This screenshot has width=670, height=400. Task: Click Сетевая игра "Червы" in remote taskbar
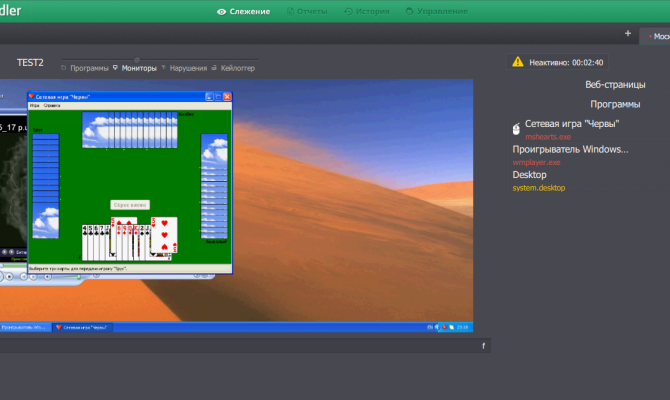[82, 327]
